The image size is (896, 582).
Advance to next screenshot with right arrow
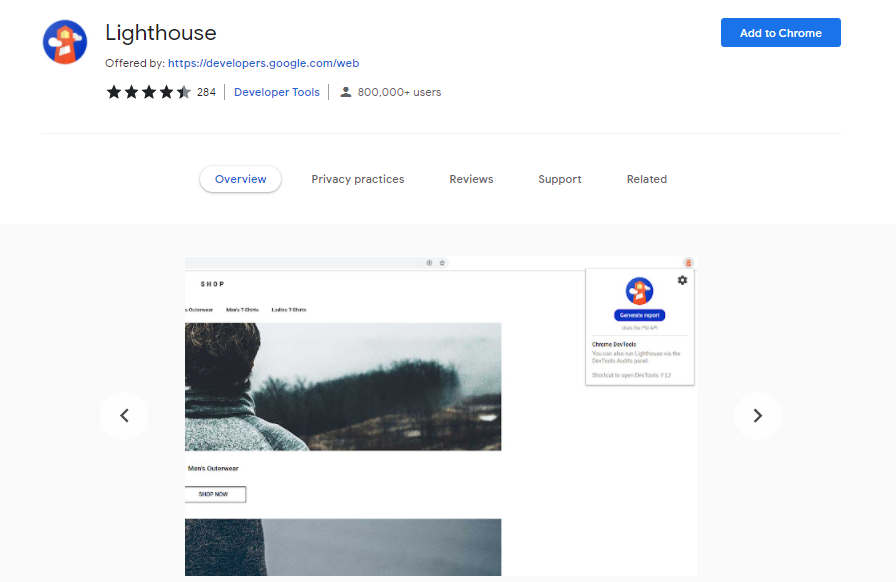click(x=757, y=416)
